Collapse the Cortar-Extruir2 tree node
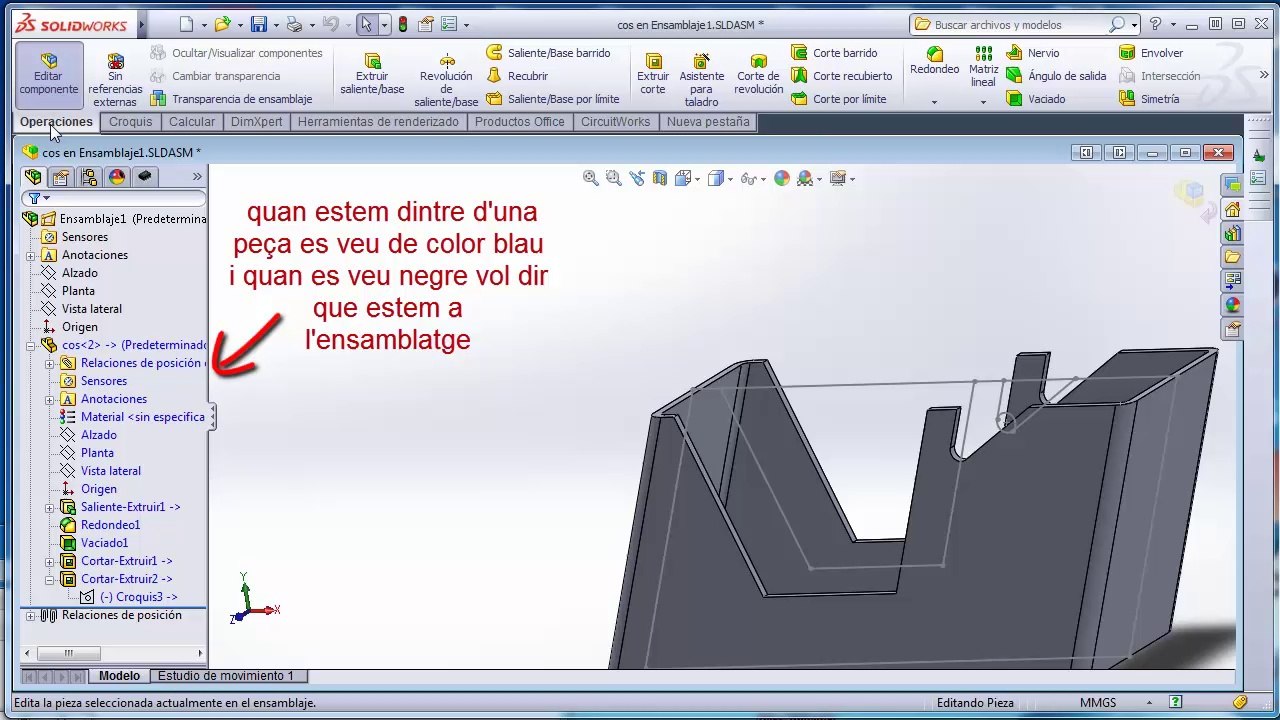 point(49,580)
